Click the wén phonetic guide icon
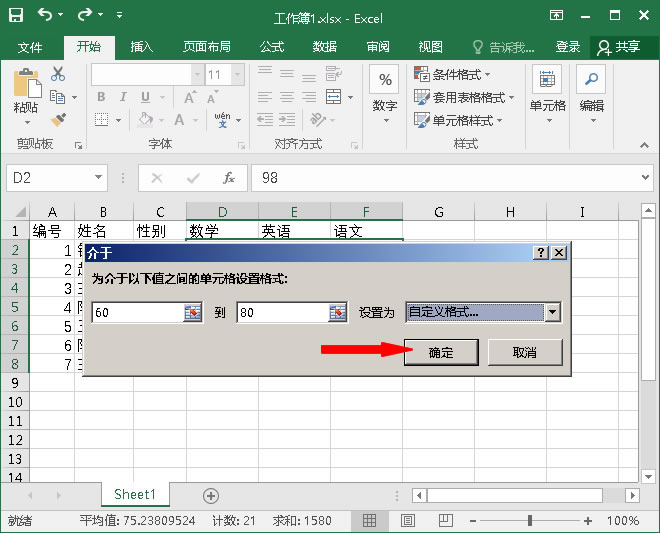The width and height of the screenshot is (660, 533). (222, 120)
